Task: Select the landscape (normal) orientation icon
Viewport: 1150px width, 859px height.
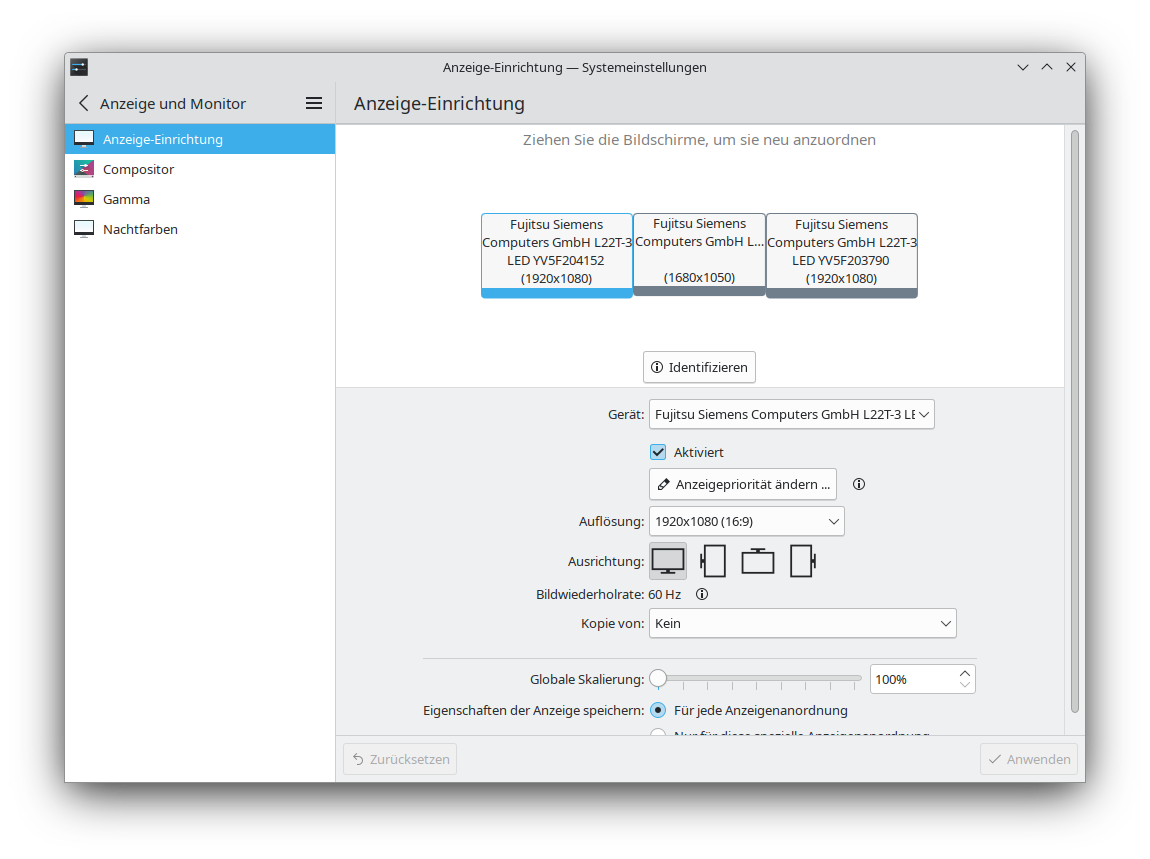Action: click(668, 561)
